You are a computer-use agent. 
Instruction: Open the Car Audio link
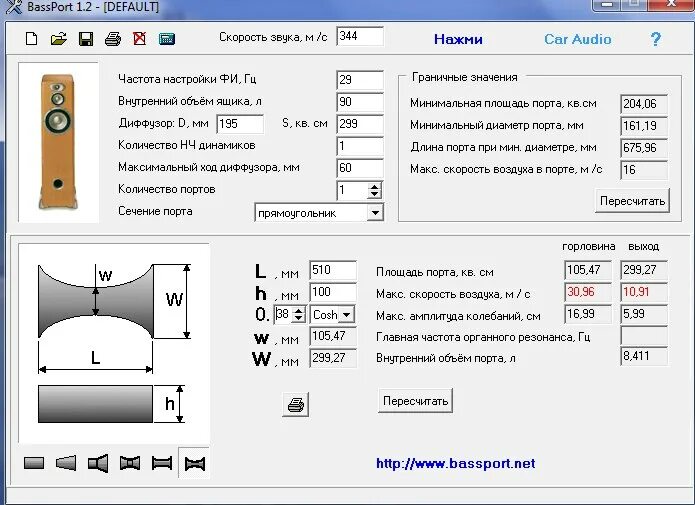click(x=578, y=39)
